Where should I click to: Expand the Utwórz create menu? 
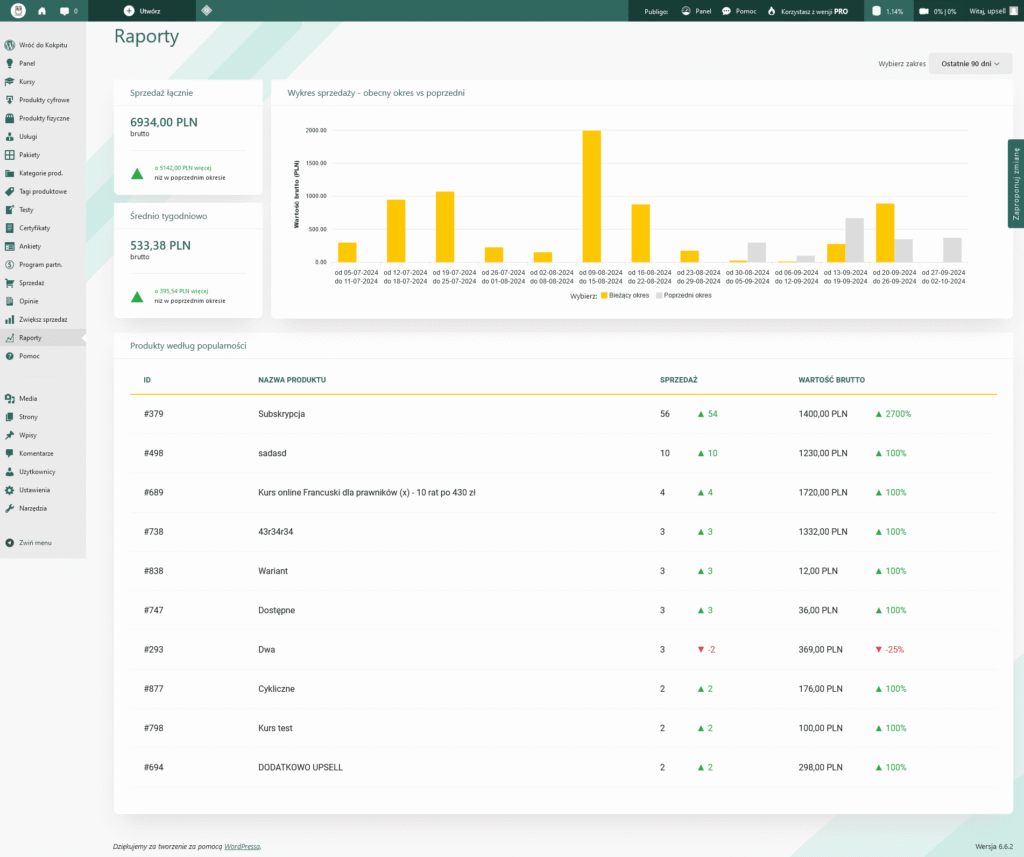click(x=142, y=11)
